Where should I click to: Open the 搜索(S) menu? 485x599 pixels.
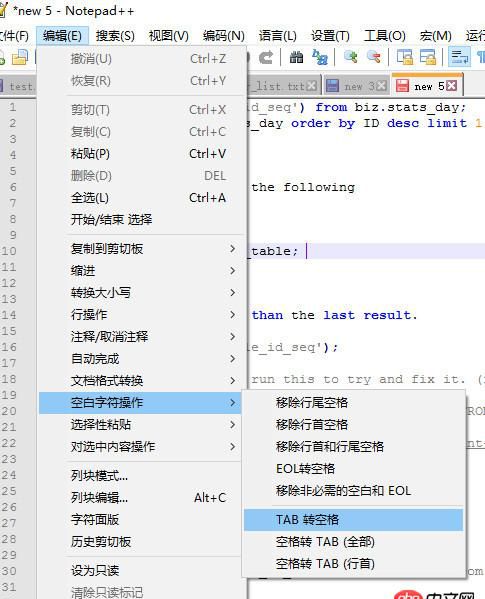click(115, 36)
